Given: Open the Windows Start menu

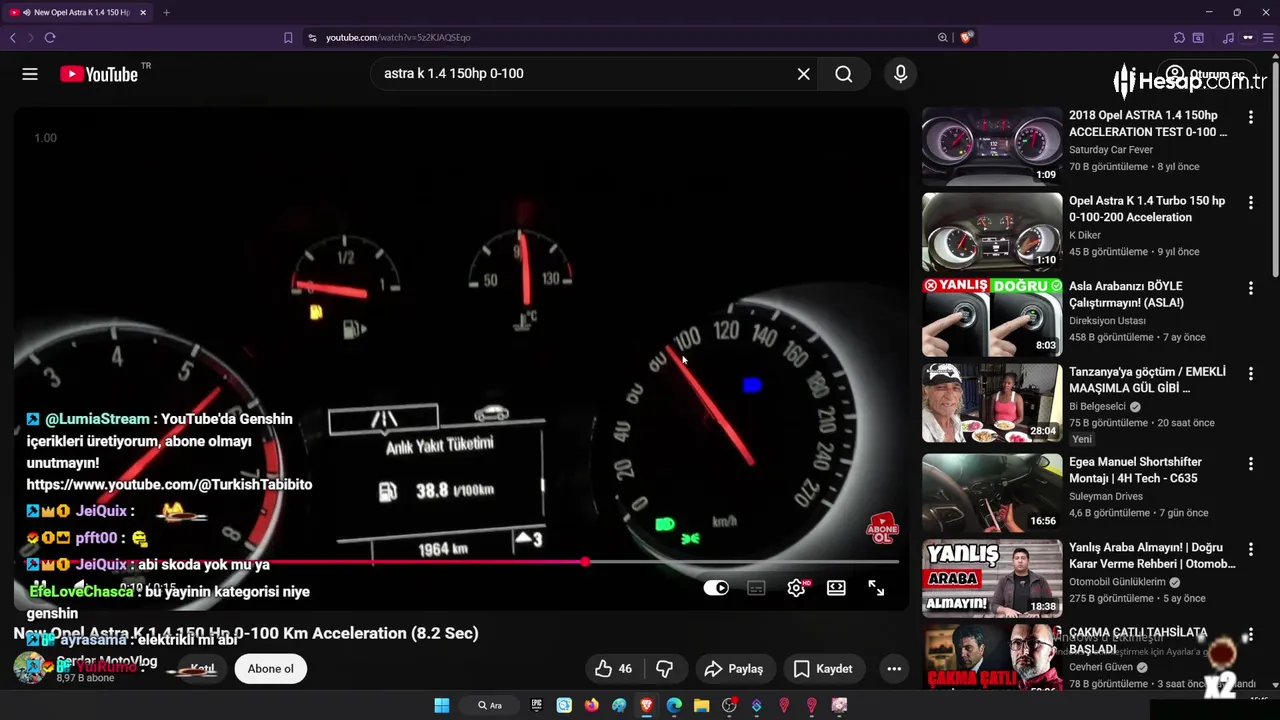Looking at the screenshot, I should click(x=441, y=705).
